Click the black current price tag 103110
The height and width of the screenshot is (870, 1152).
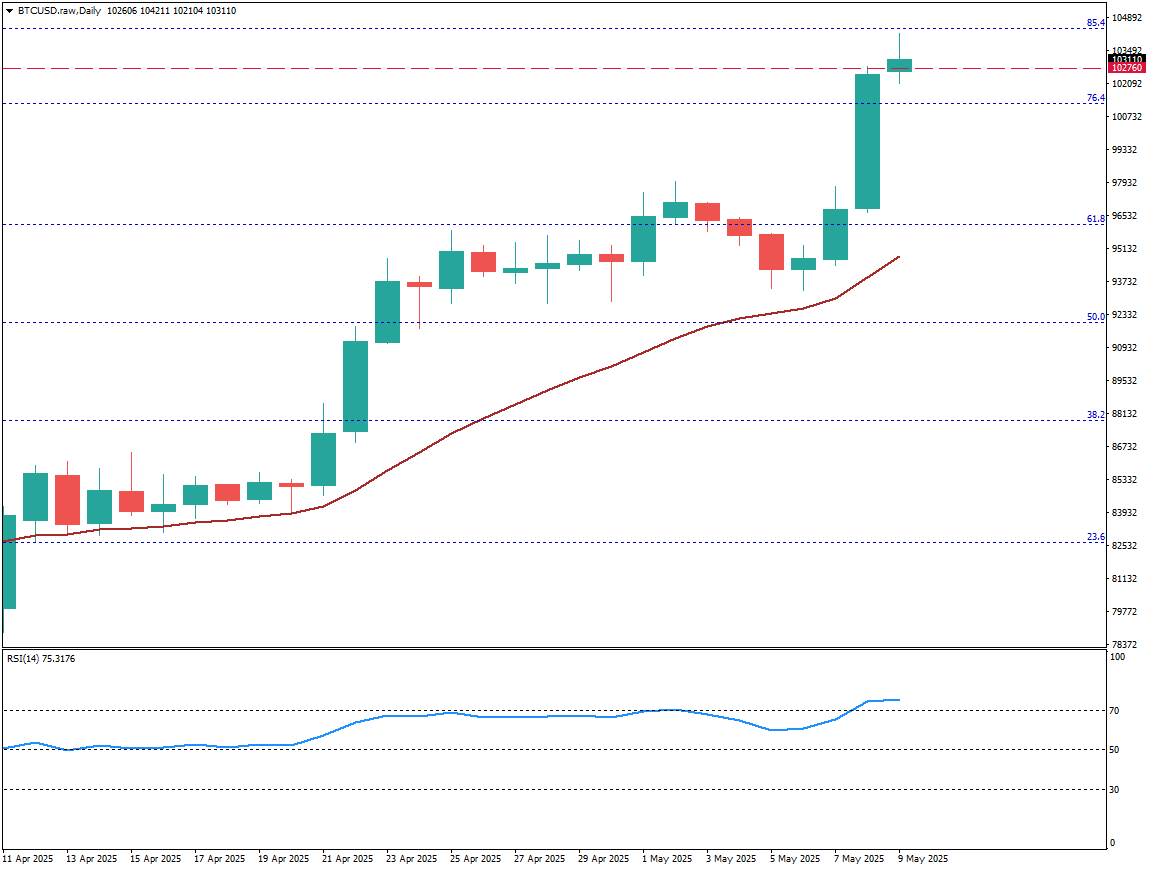pyautogui.click(x=1127, y=60)
